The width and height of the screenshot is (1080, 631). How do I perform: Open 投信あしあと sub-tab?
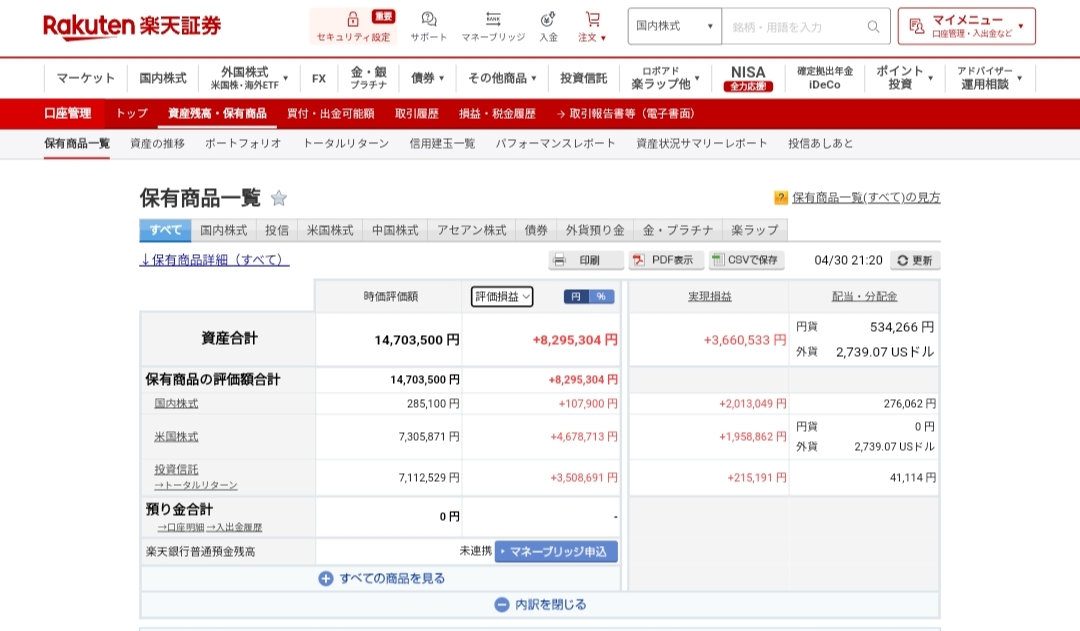point(821,143)
